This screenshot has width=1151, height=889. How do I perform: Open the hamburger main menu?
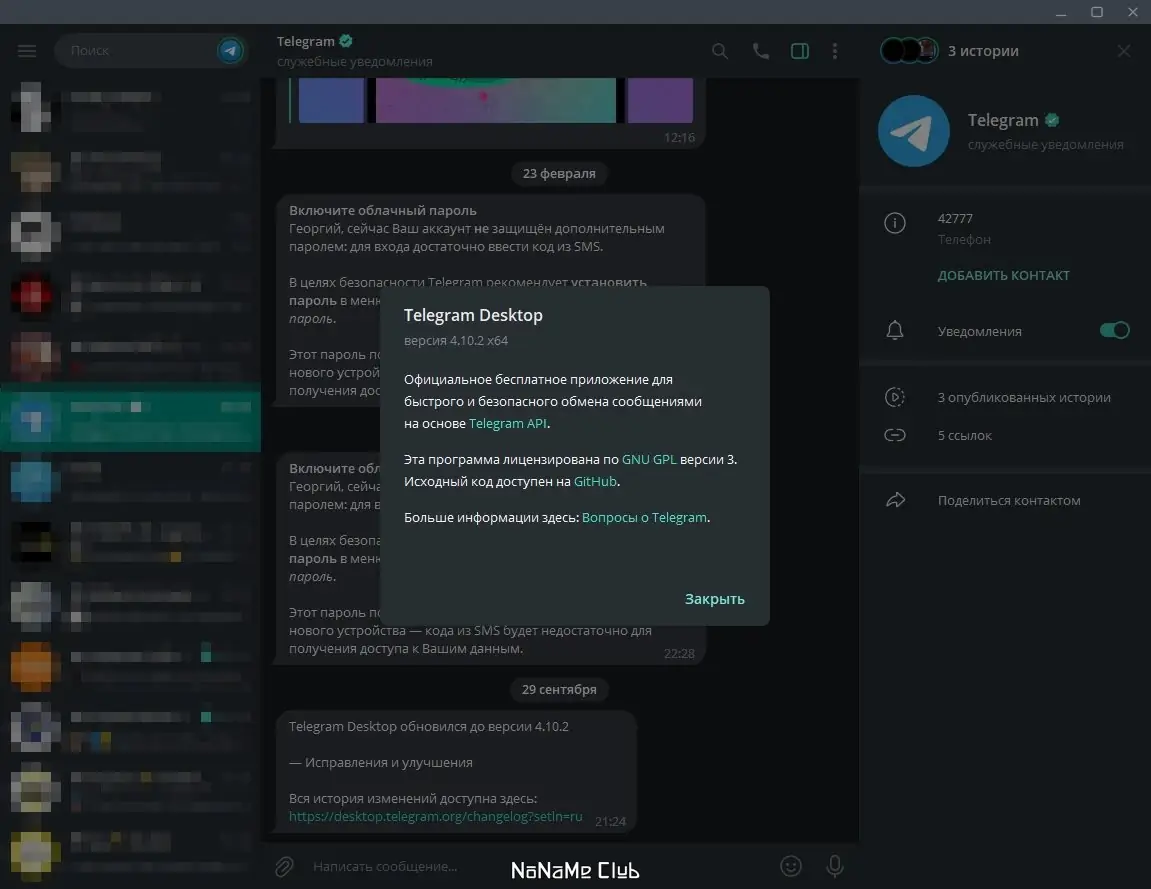[x=27, y=51]
